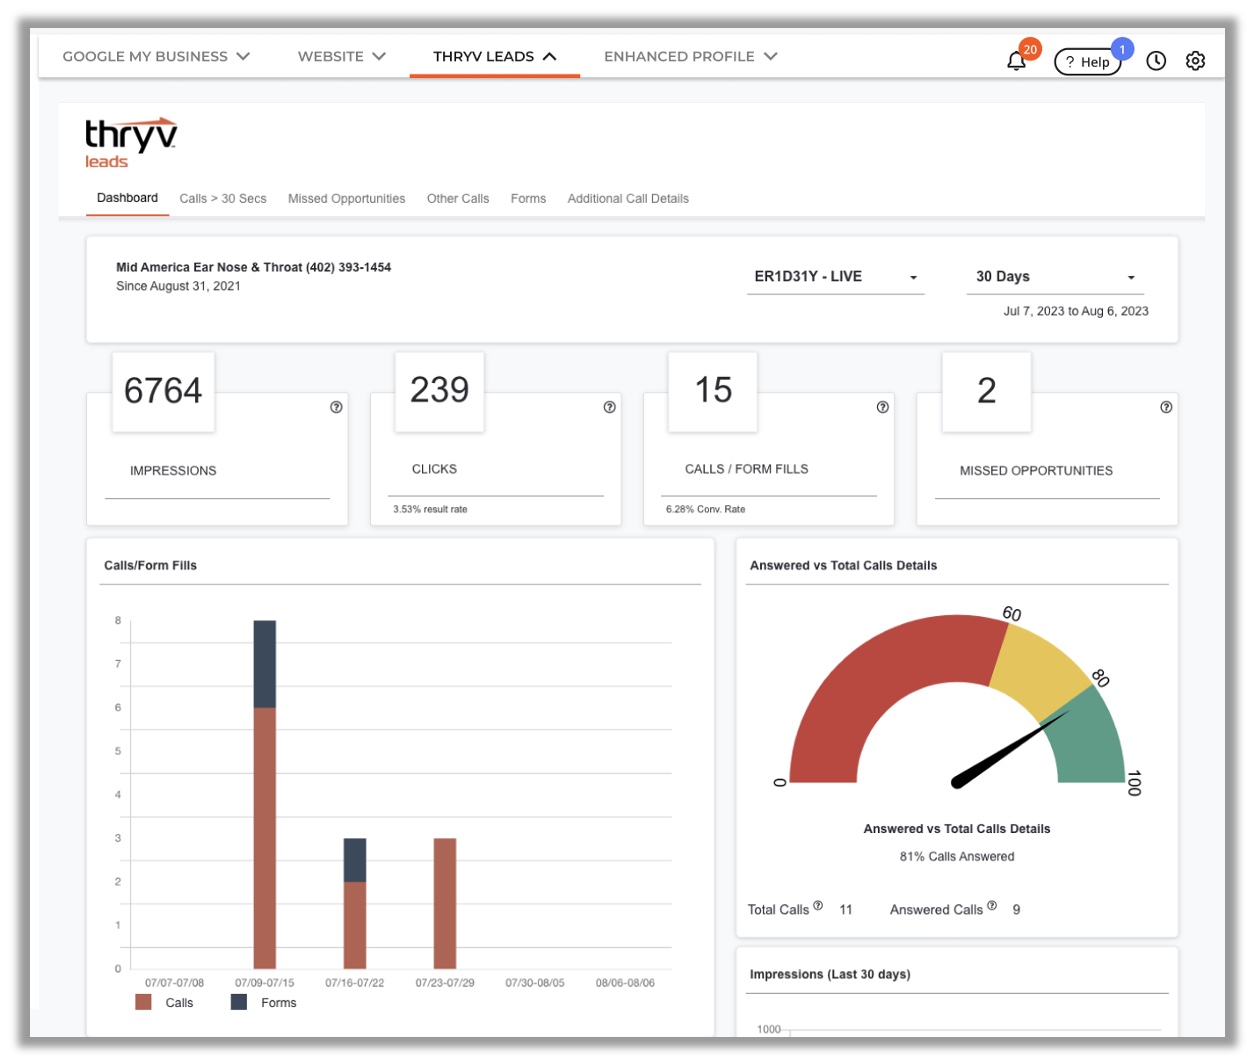Screen dimensions: 1252x1062
Task: Click the Total Calls info icon
Action: [818, 906]
